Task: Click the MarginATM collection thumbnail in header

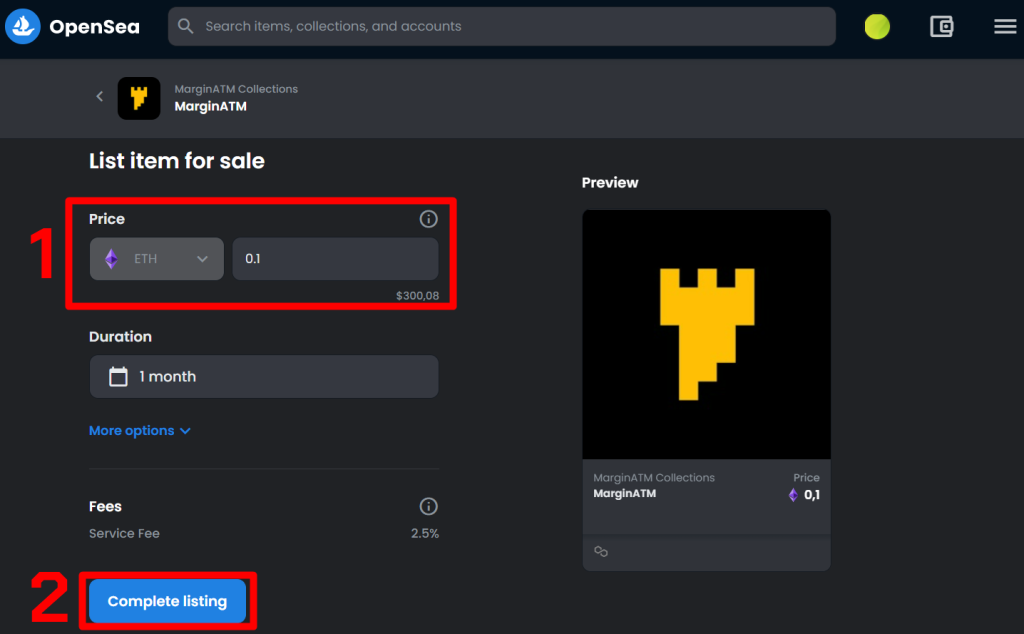Action: pyautogui.click(x=139, y=99)
